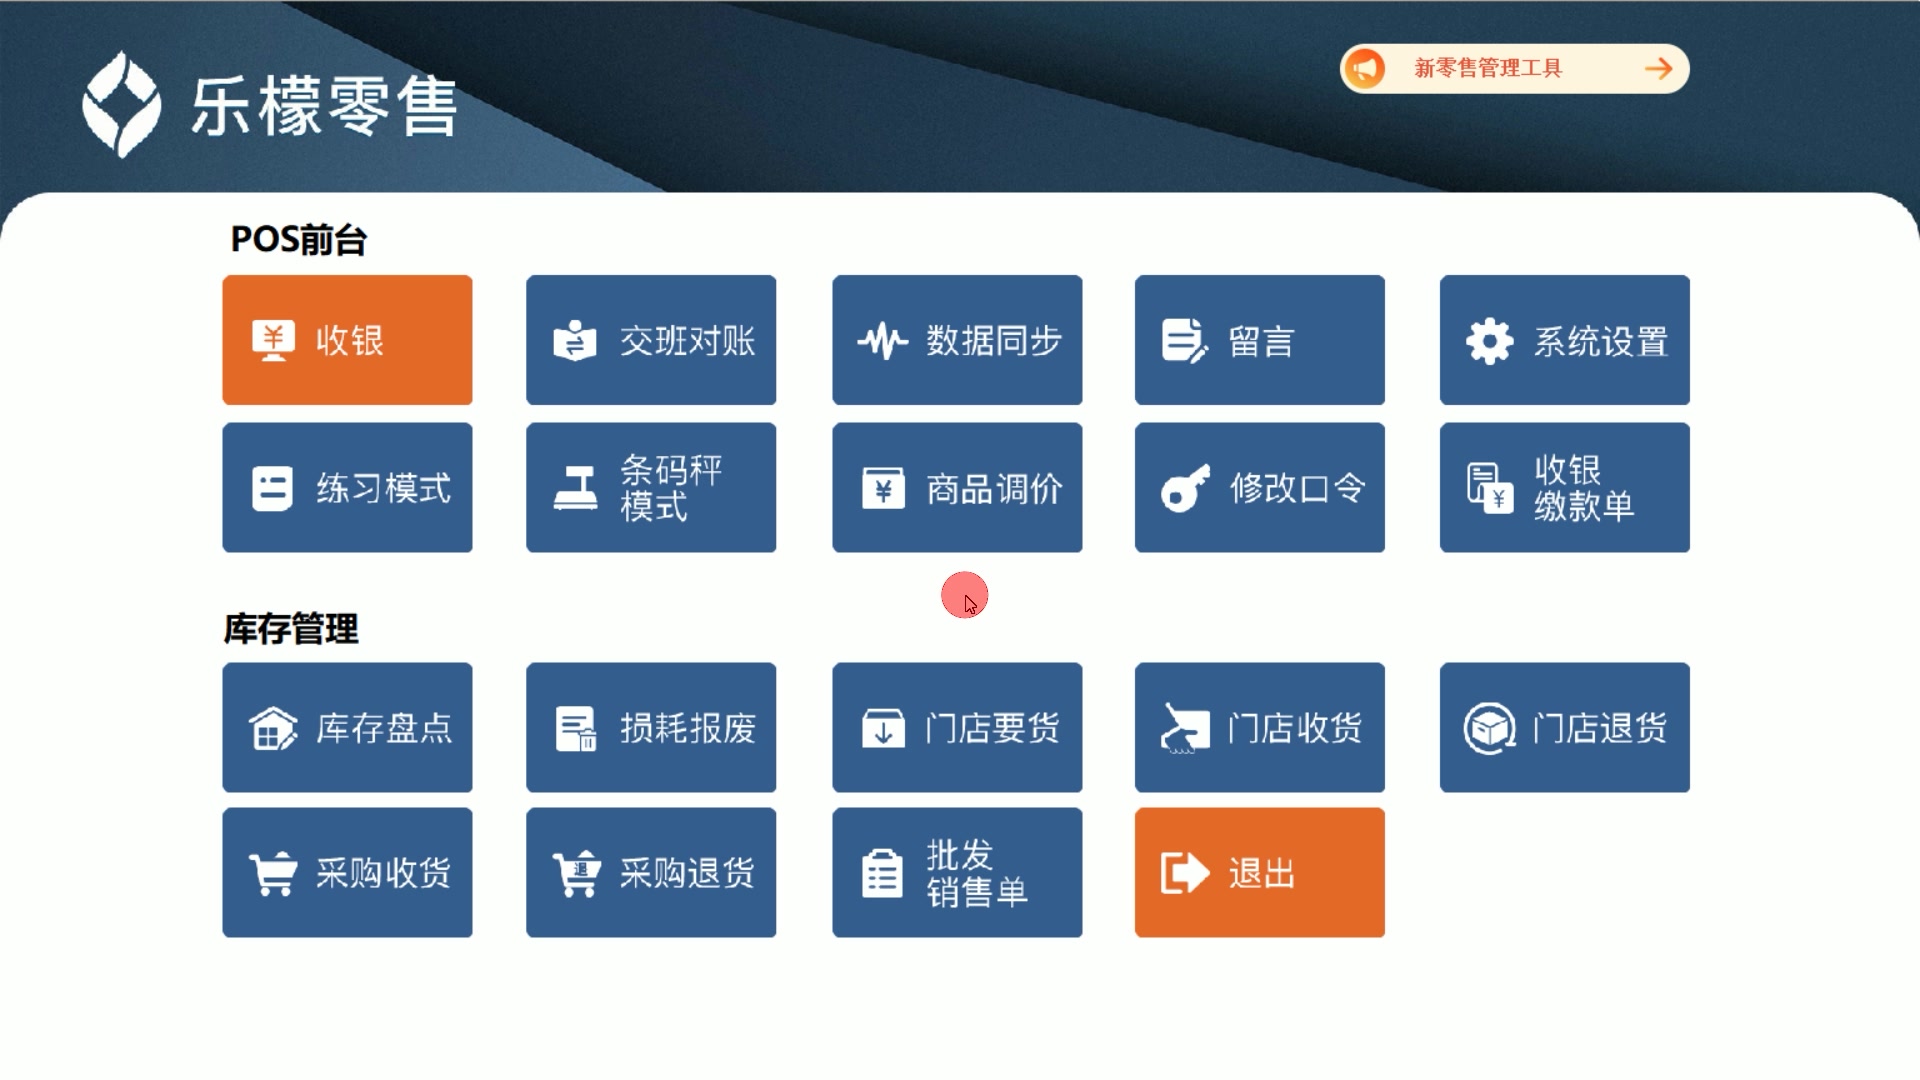Click the 系统设置 gear icon
The image size is (1920, 1080).
[x=1489, y=341]
